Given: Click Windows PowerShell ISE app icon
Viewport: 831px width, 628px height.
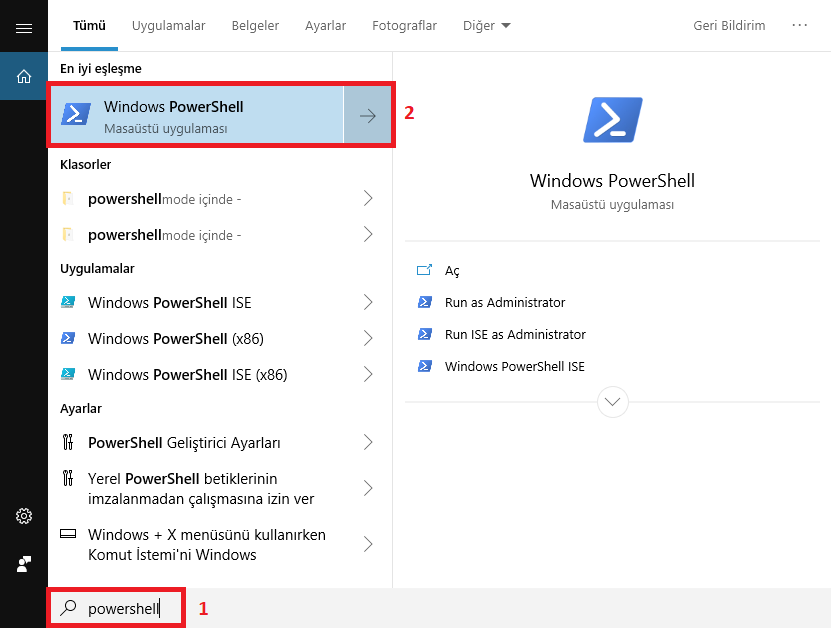Looking at the screenshot, I should point(68,302).
